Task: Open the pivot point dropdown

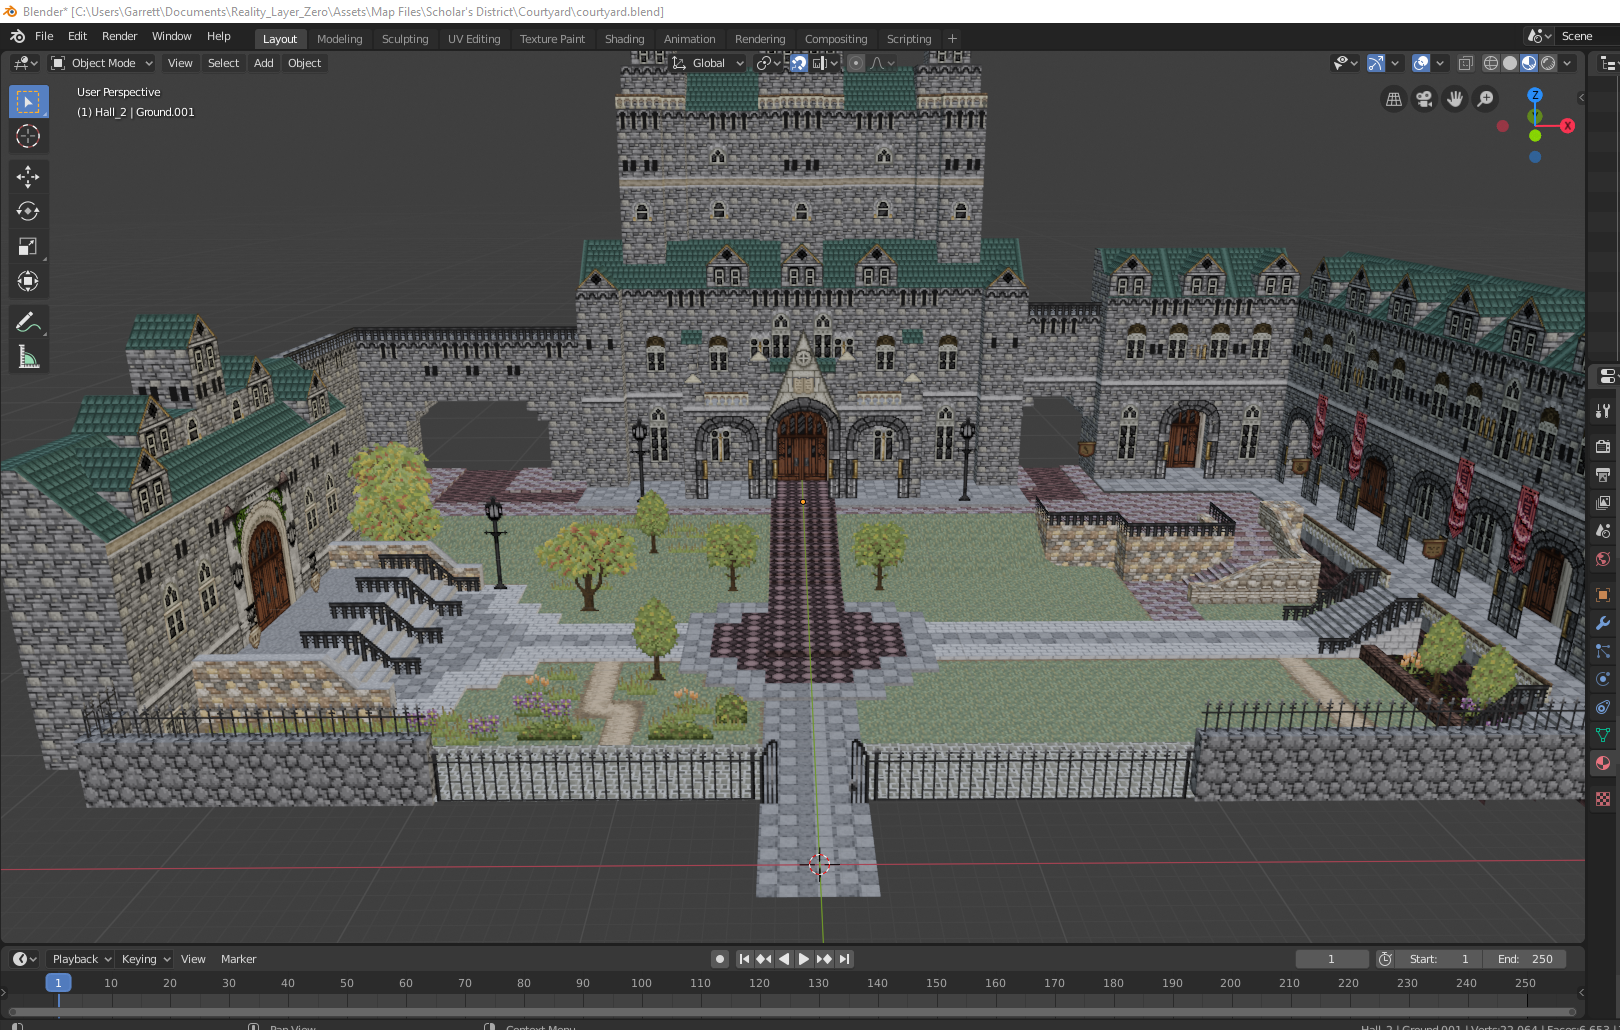Action: [x=768, y=63]
